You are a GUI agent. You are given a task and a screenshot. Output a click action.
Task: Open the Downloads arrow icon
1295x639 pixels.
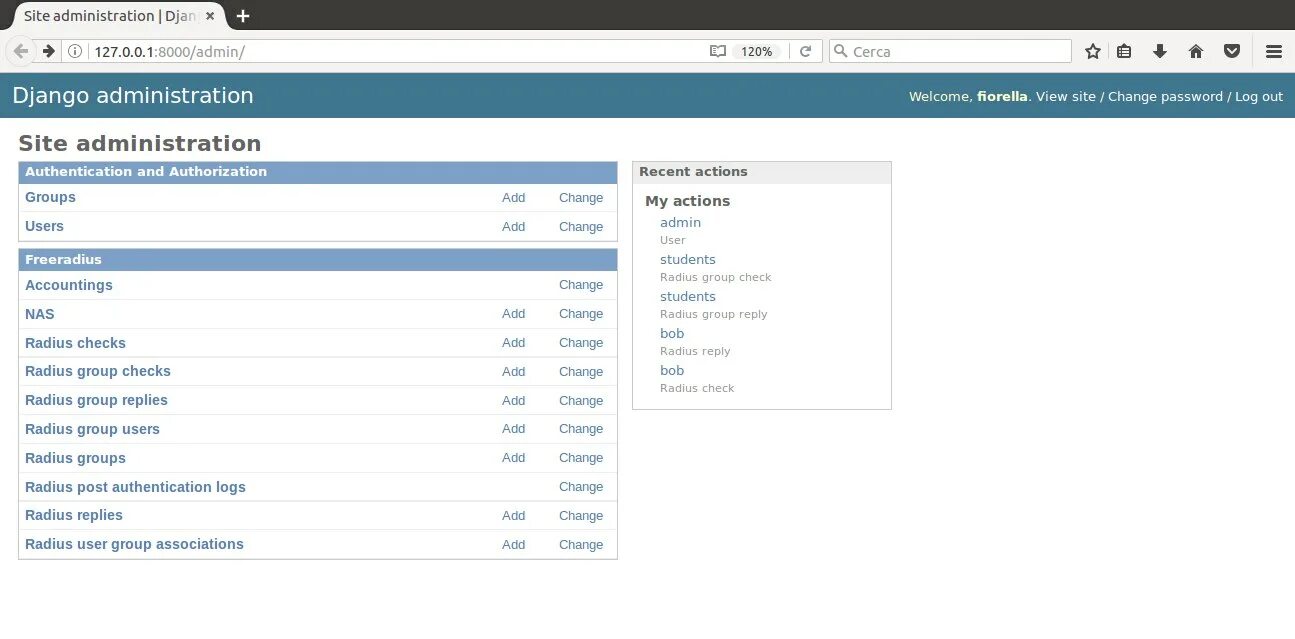click(x=1160, y=51)
